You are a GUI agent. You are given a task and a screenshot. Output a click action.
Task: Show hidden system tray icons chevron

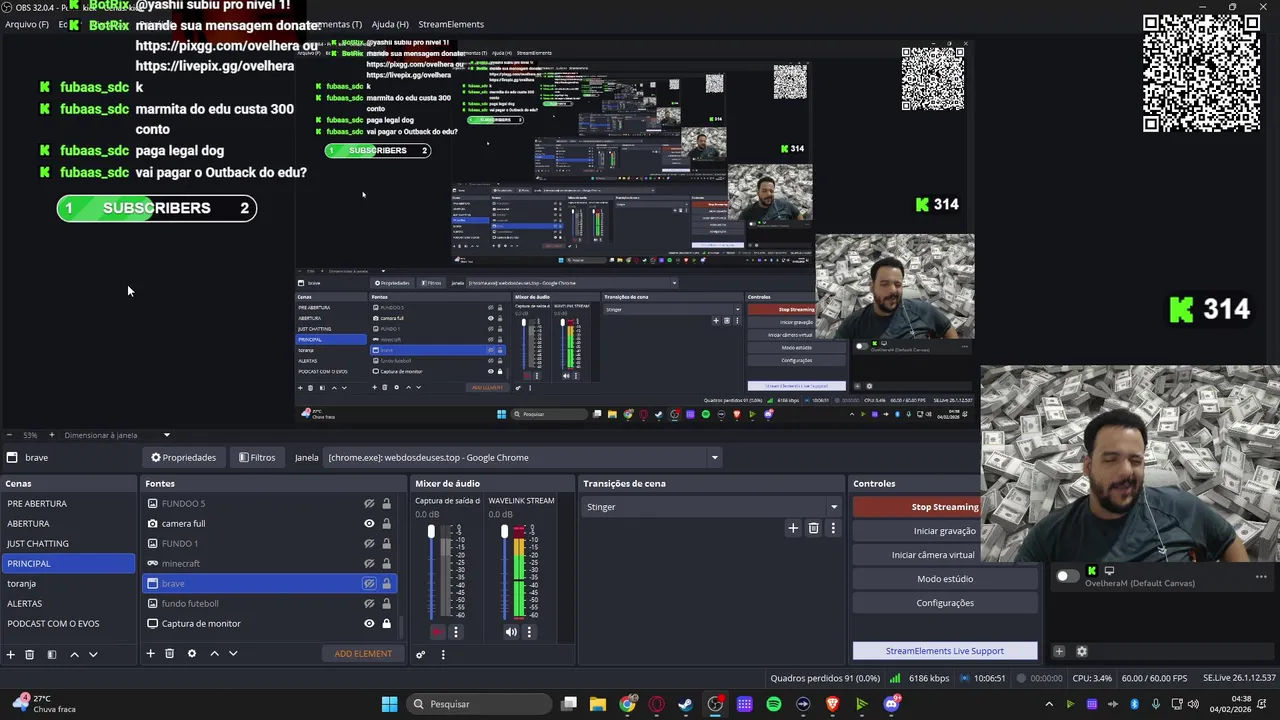coord(1048,704)
